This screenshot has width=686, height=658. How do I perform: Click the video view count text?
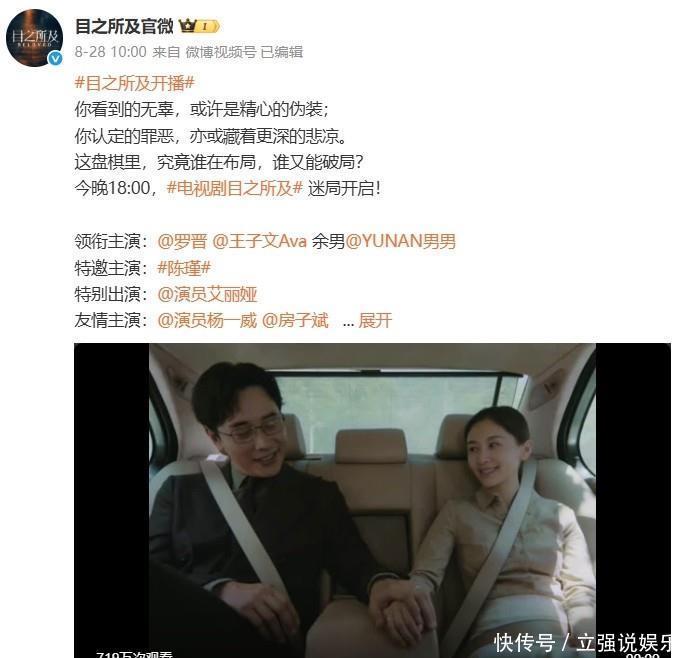tap(134, 654)
